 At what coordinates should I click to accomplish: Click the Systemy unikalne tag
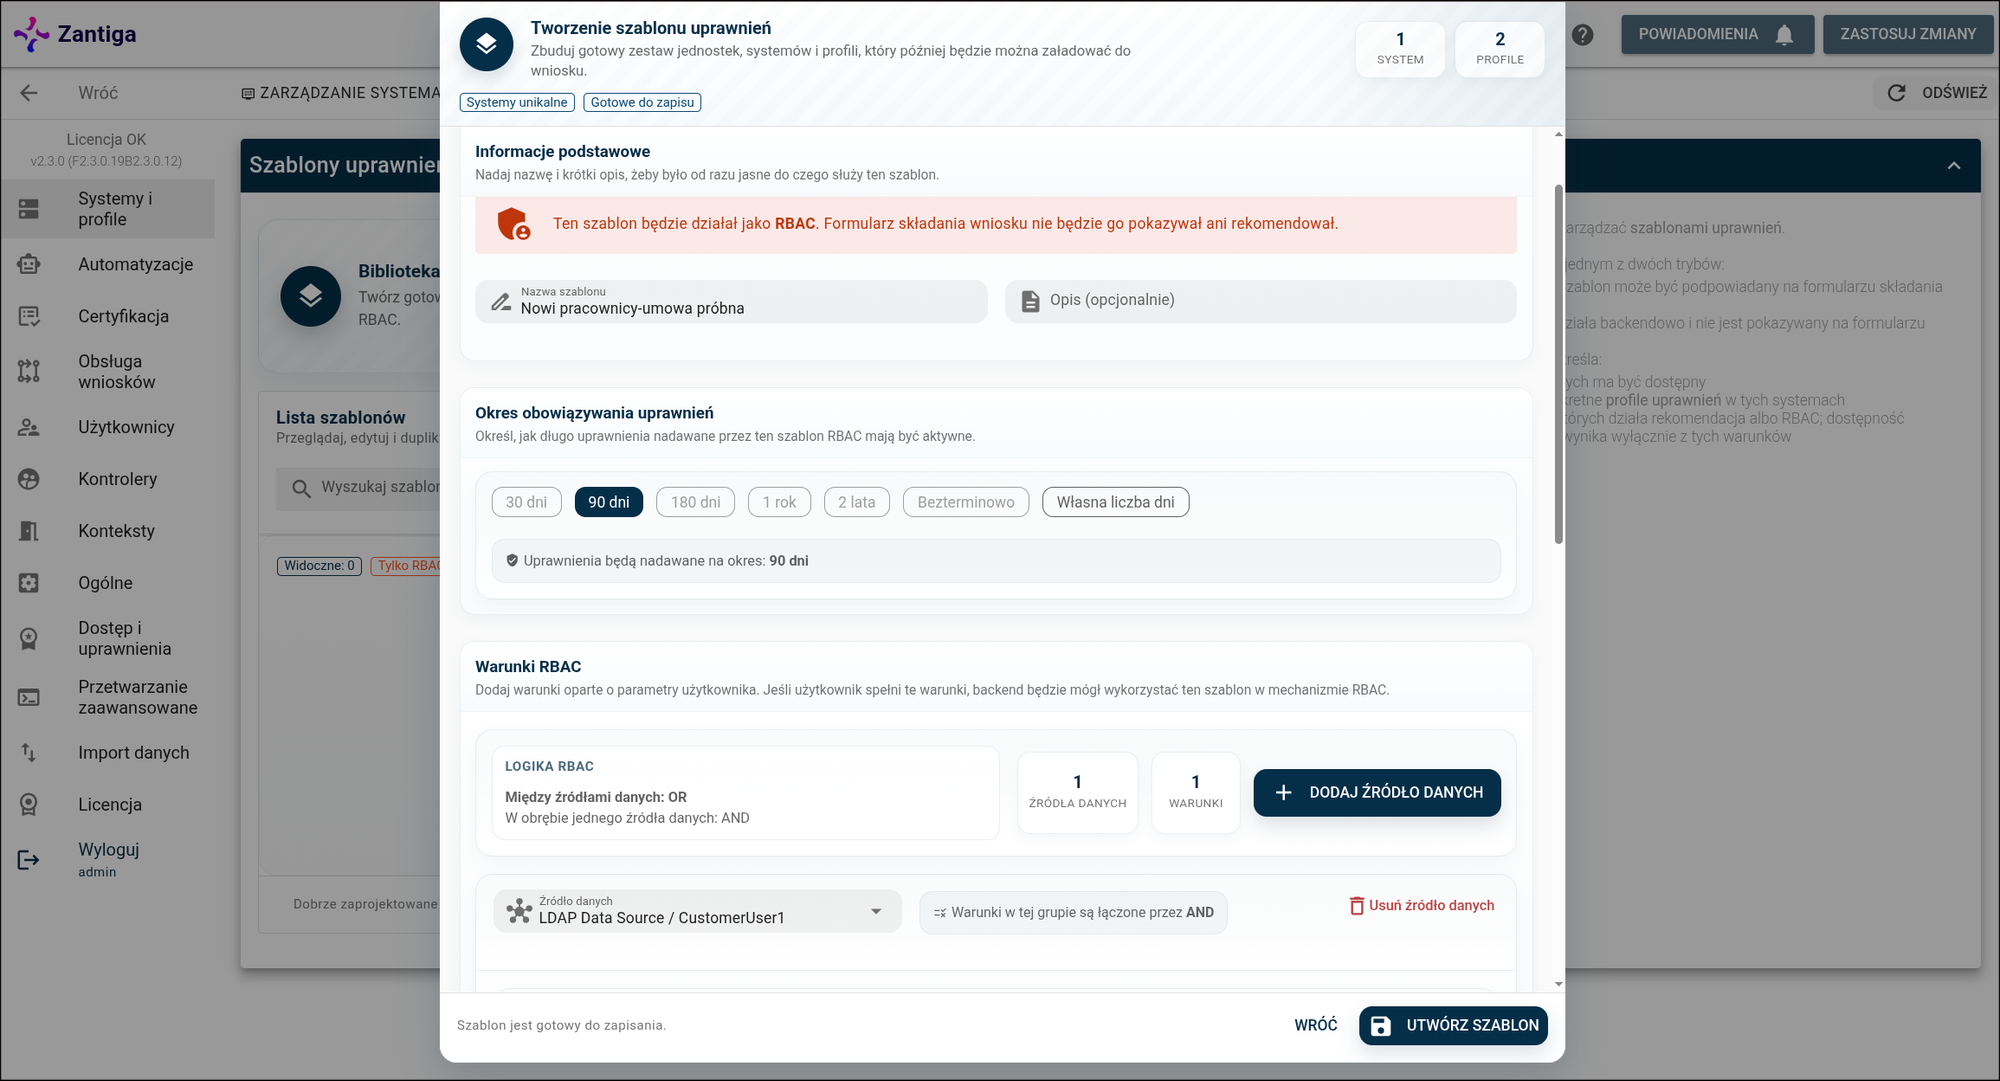pos(517,102)
